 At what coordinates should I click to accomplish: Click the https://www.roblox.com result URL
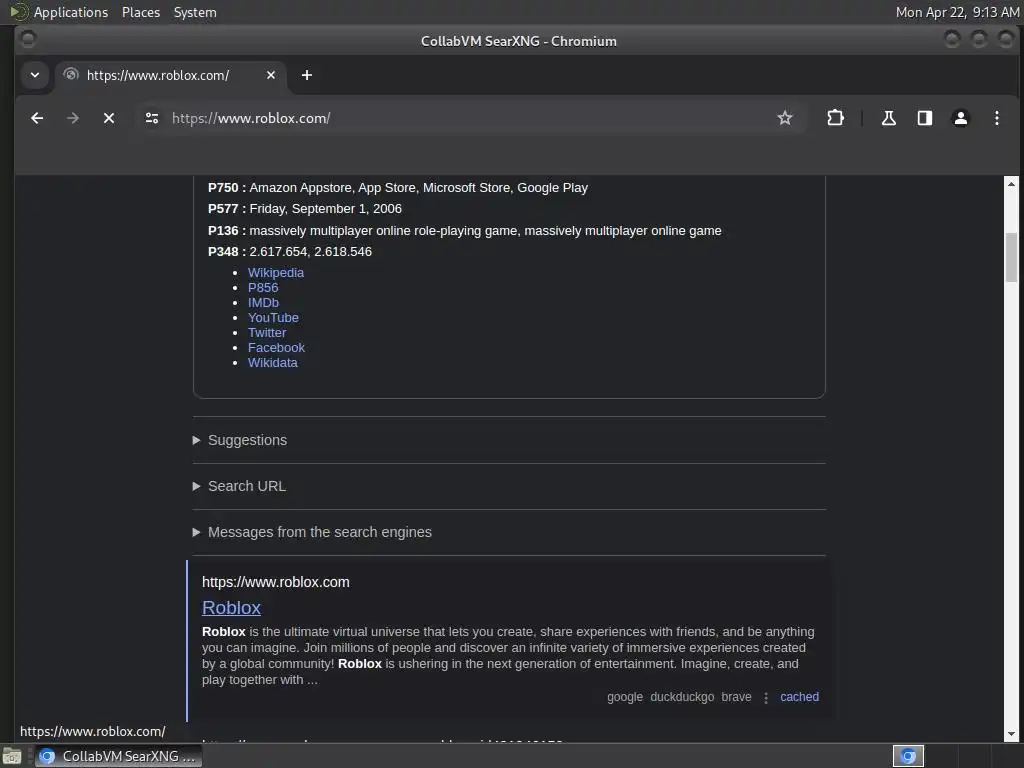tap(276, 582)
